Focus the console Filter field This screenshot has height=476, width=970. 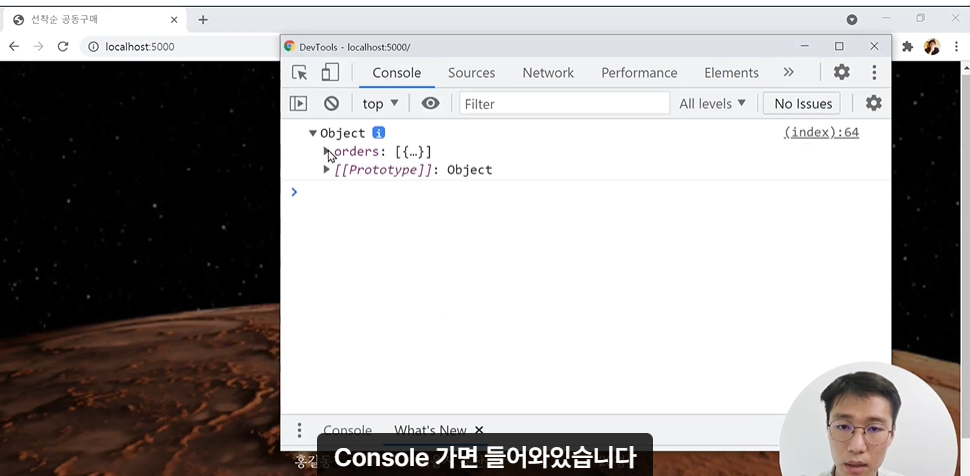(564, 103)
